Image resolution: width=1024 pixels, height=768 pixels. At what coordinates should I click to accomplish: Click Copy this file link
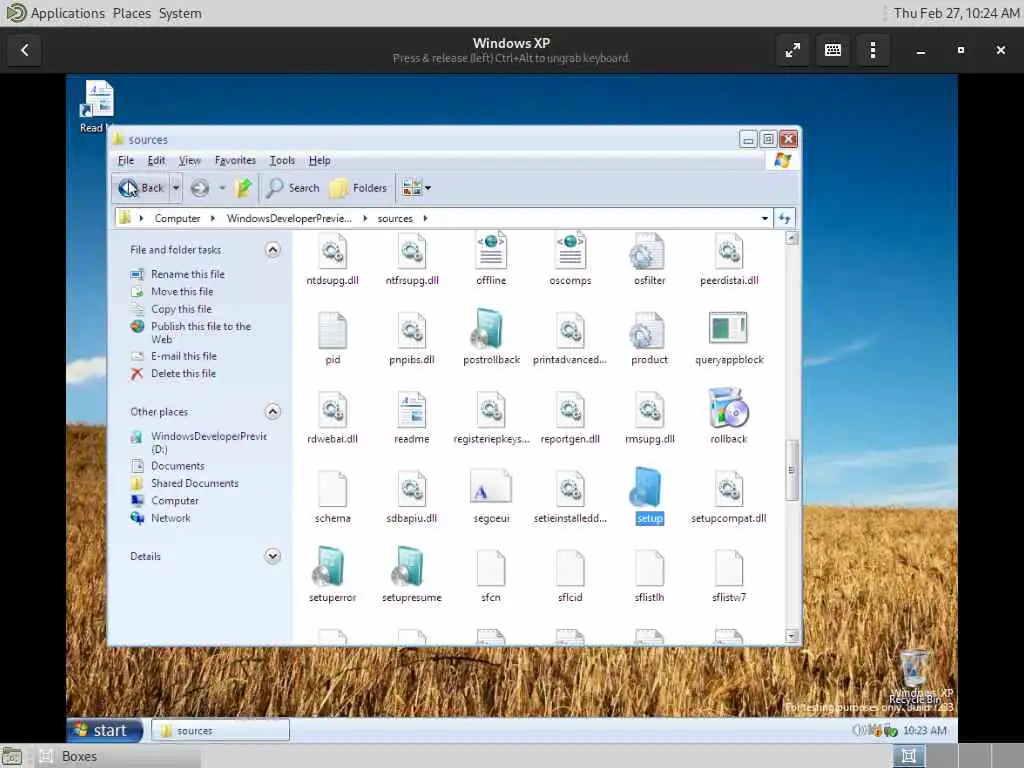pyautogui.click(x=182, y=309)
